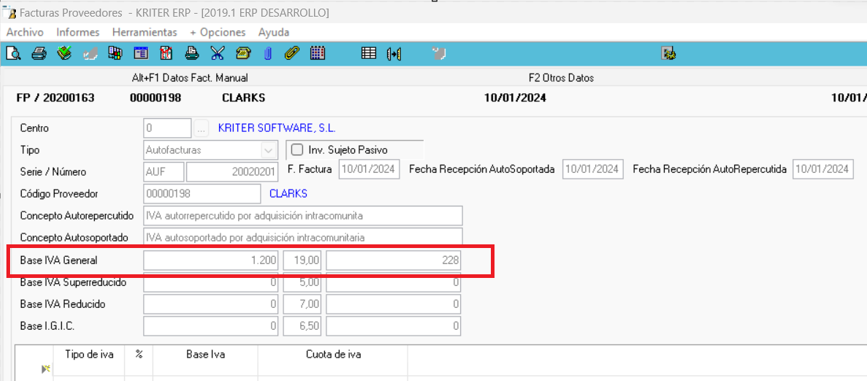Click the application icon in title bar
This screenshot has width=867, height=381.
9,13
